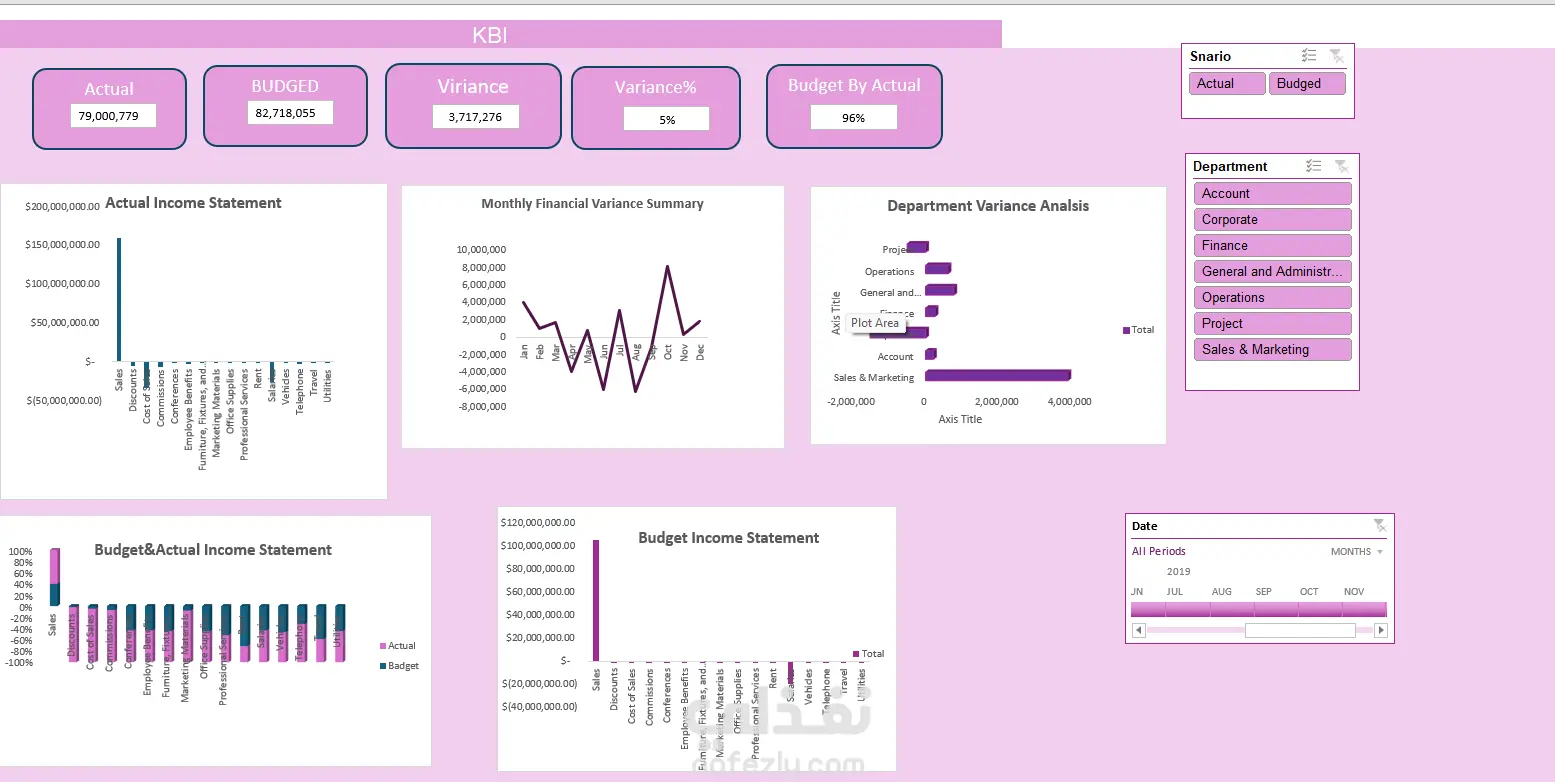Filter by Actual in Snario slicer
This screenshot has width=1555, height=782.
pyautogui.click(x=1227, y=84)
